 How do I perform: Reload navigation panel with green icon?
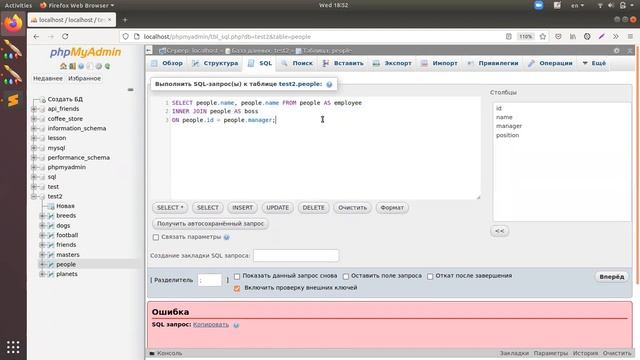pos(107,66)
